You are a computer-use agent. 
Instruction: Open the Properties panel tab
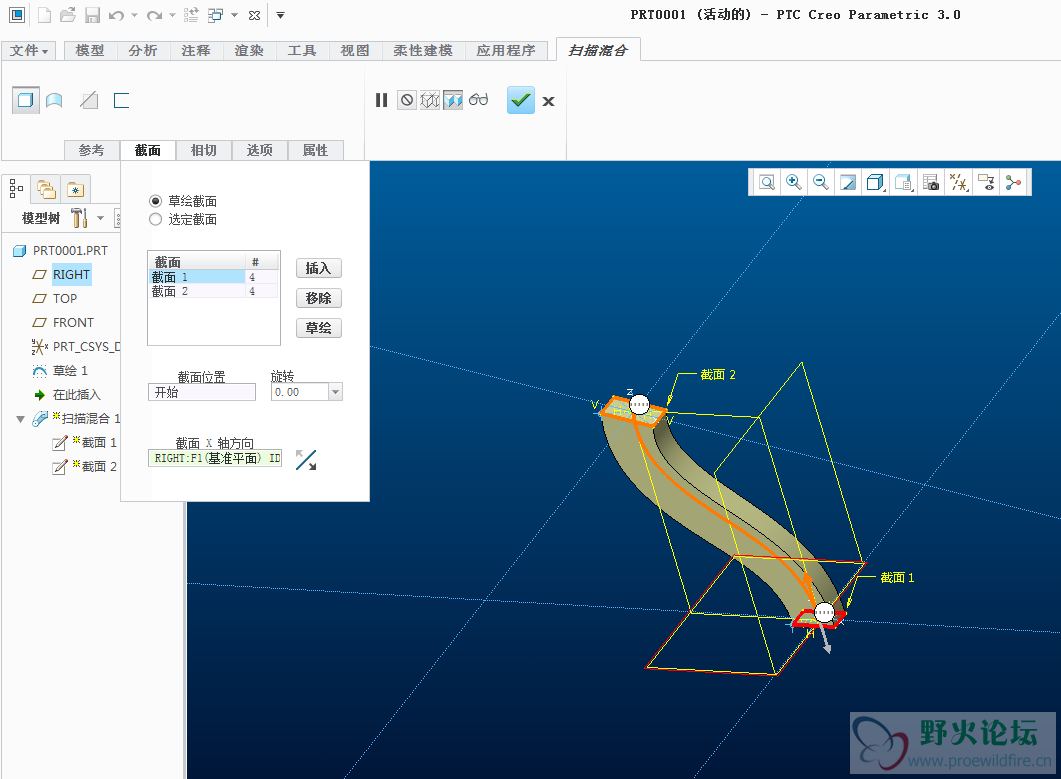(315, 150)
